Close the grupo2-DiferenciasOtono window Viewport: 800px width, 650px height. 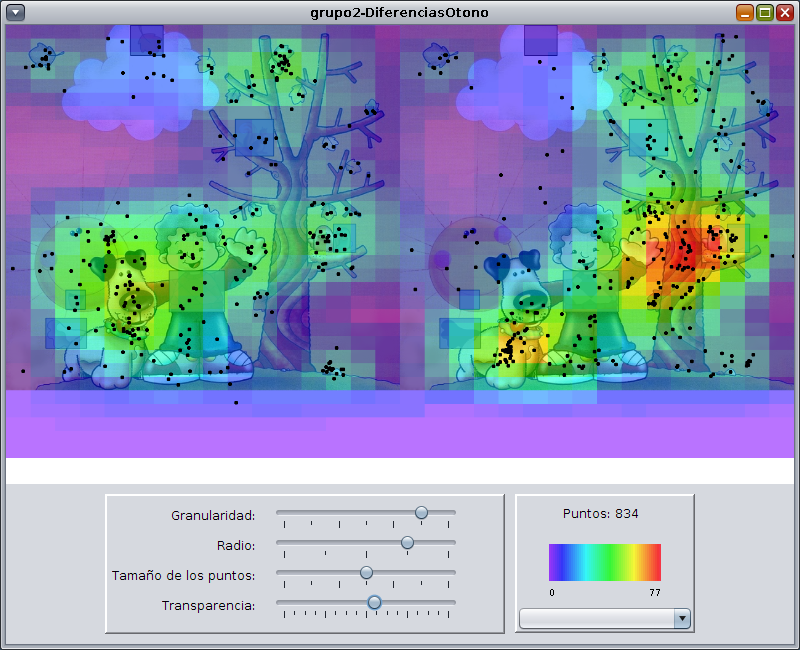coord(785,12)
